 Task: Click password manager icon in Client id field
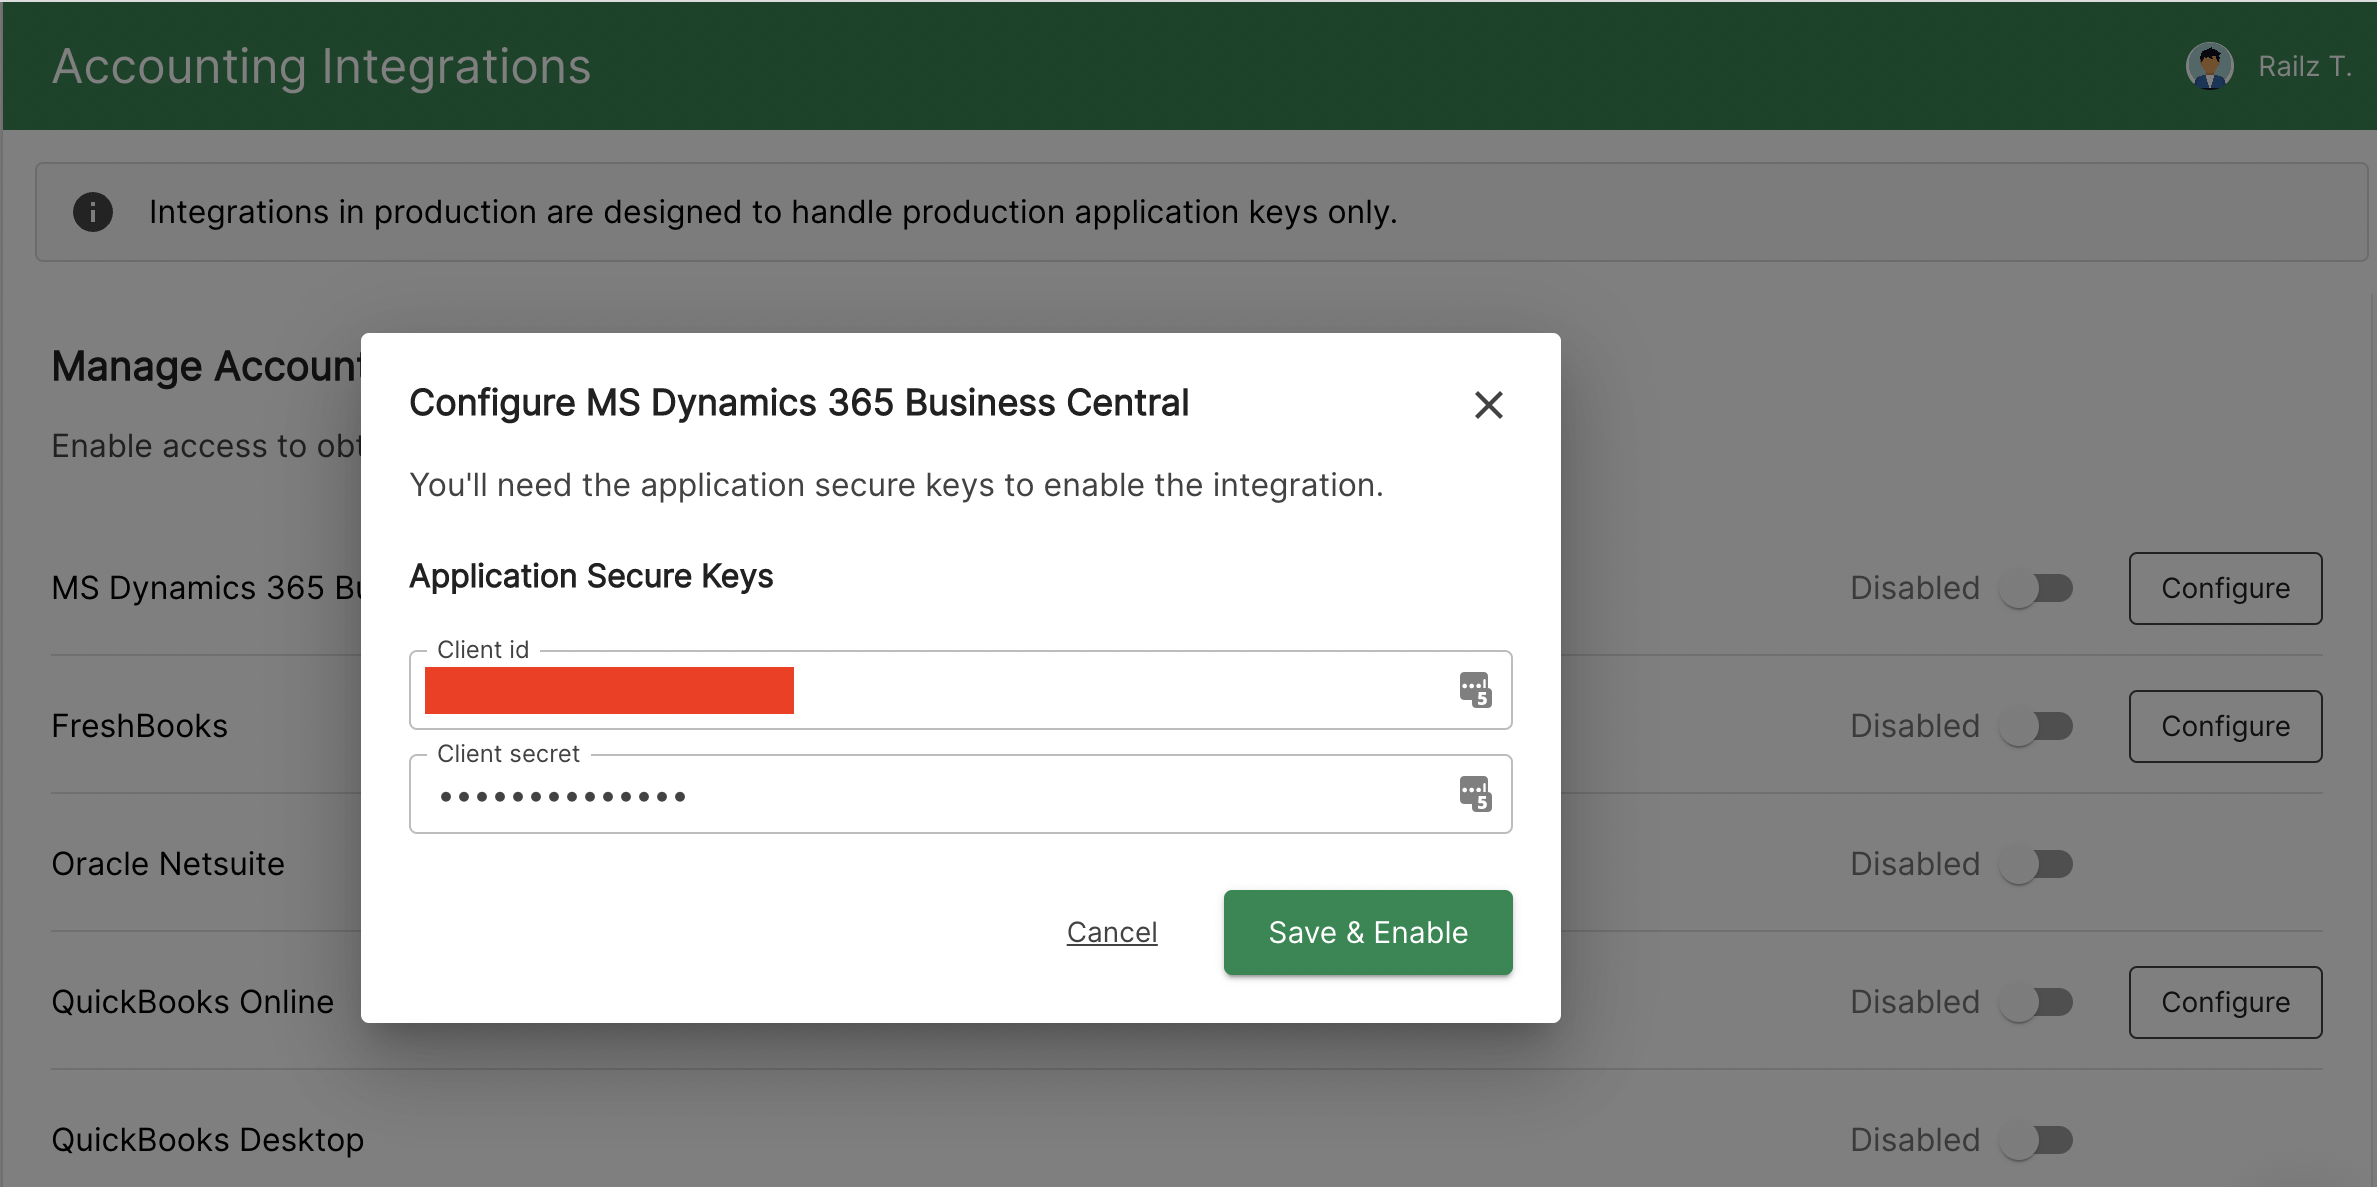point(1475,690)
